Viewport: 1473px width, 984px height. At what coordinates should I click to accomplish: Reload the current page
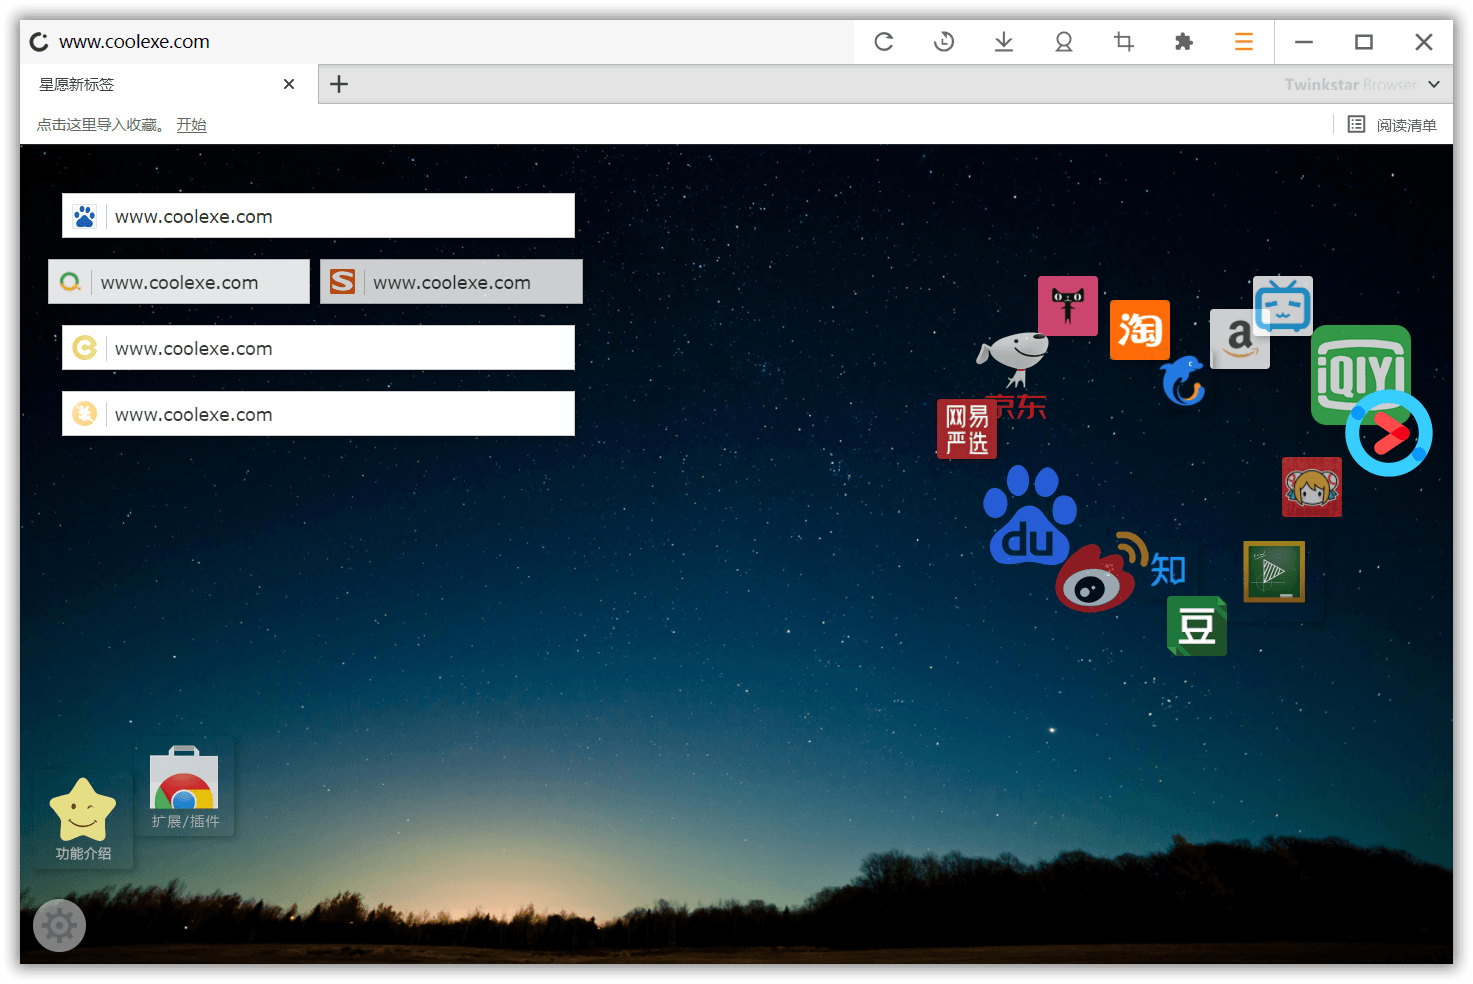click(x=884, y=42)
